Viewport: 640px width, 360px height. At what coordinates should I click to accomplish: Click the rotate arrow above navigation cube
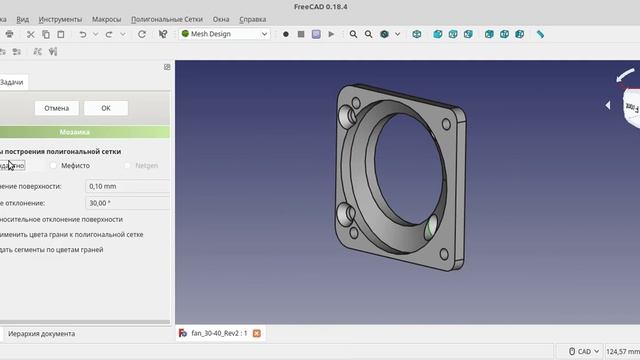click(625, 75)
